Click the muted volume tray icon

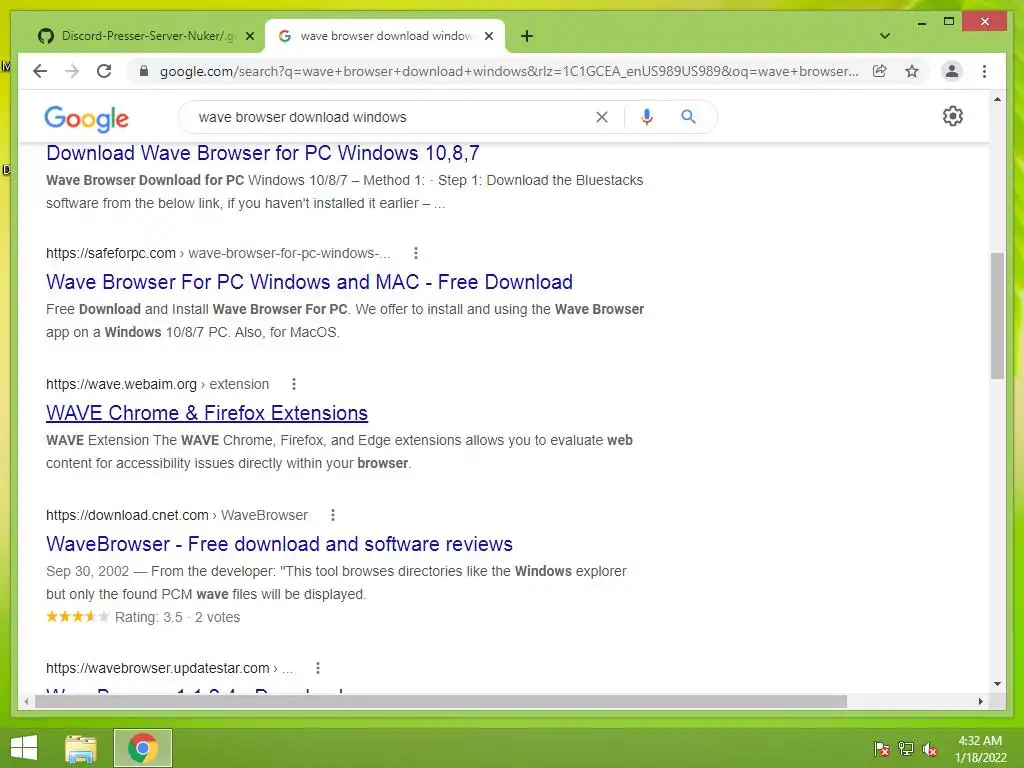click(930, 748)
